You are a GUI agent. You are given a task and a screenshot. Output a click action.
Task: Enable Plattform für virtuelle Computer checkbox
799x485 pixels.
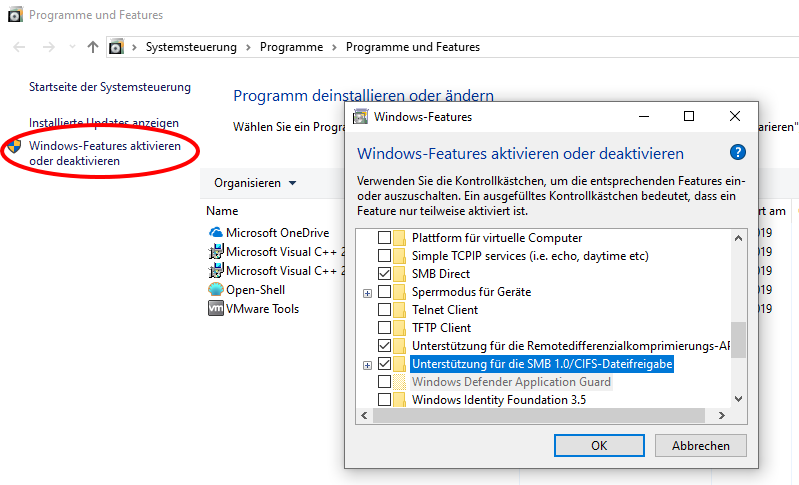click(385, 238)
